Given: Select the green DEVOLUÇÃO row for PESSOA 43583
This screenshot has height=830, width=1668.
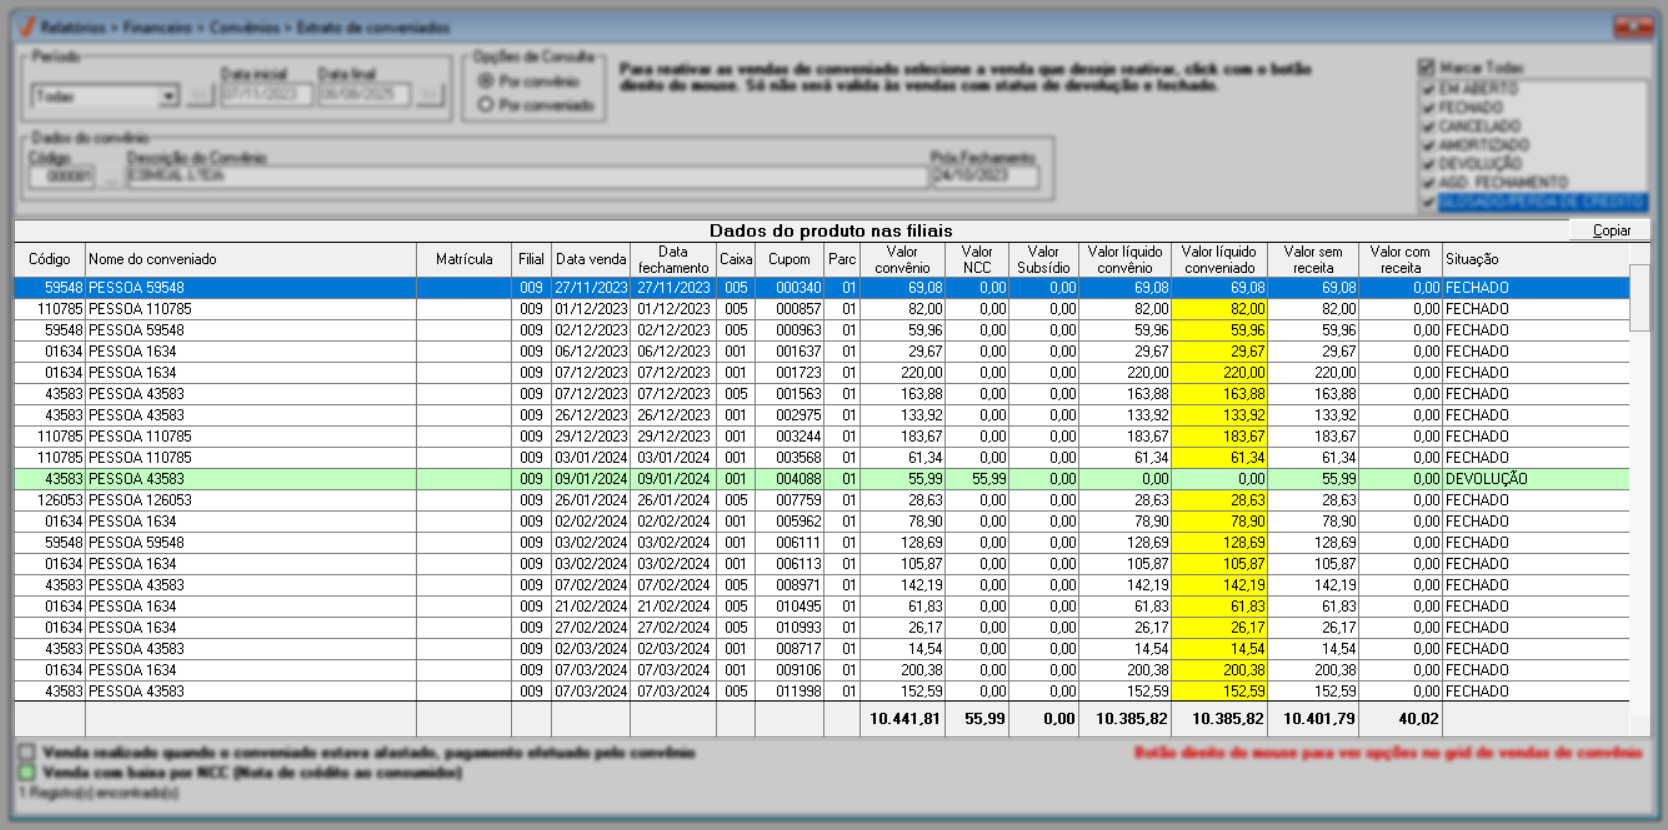Looking at the screenshot, I should pos(250,479).
